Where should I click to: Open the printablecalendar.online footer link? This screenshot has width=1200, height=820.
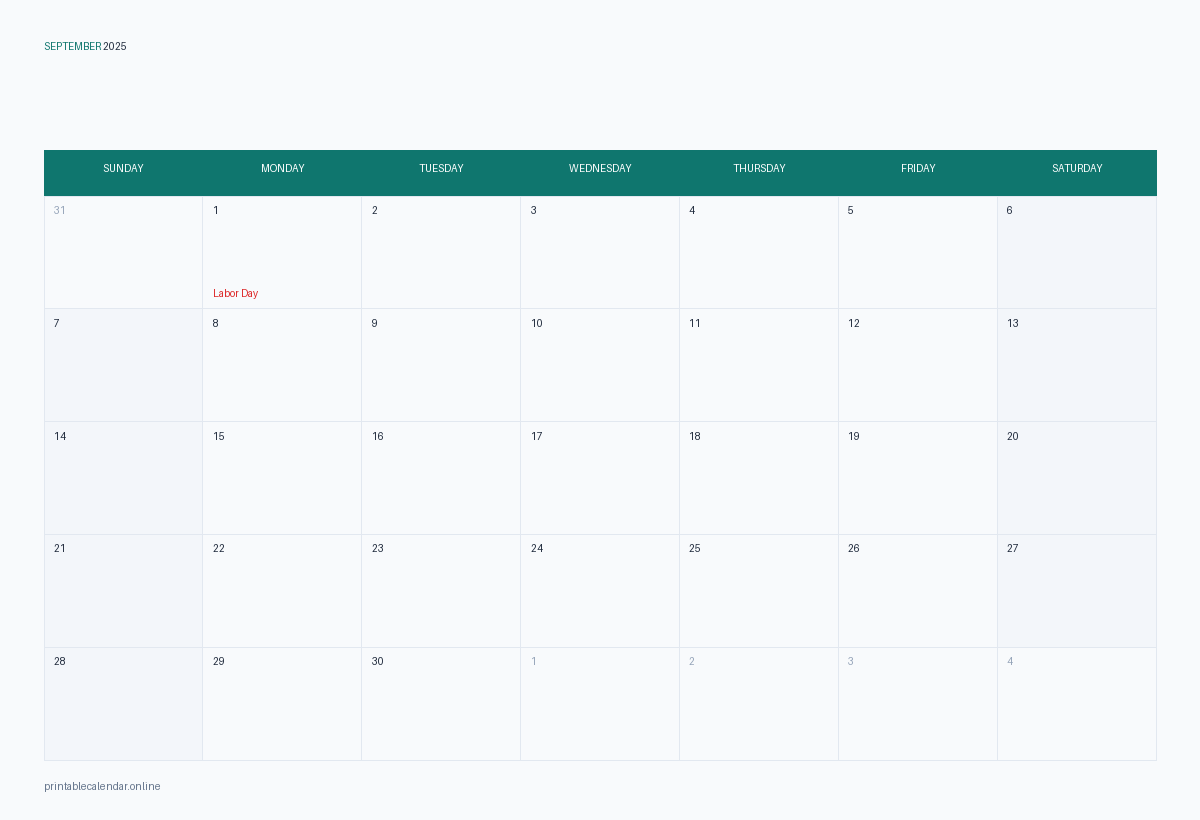[102, 787]
